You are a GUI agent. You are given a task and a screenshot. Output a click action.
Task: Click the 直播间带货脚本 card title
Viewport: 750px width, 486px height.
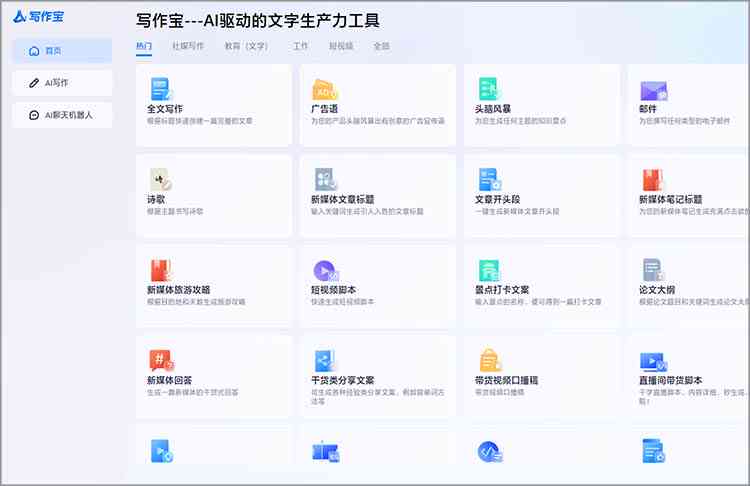pyautogui.click(x=671, y=380)
